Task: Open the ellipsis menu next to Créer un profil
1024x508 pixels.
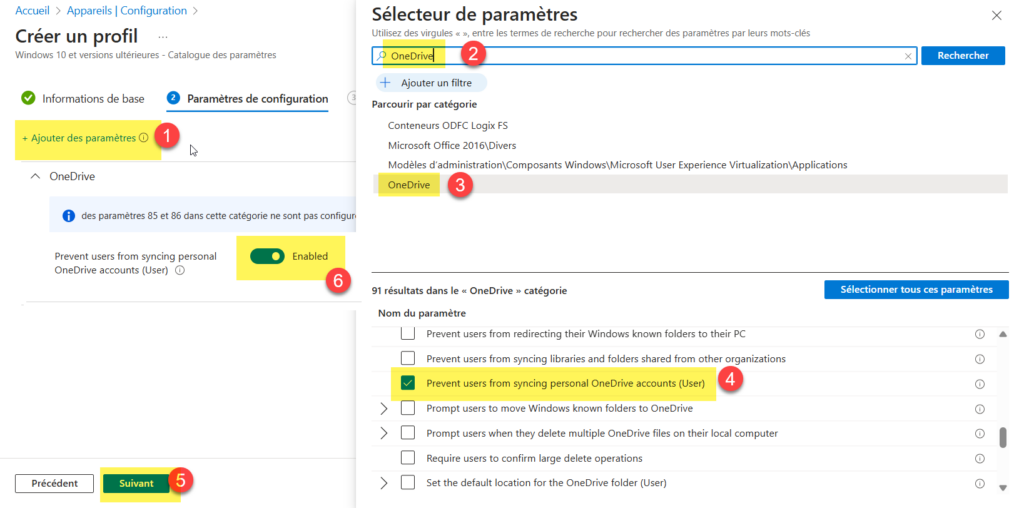Action: pos(163,37)
